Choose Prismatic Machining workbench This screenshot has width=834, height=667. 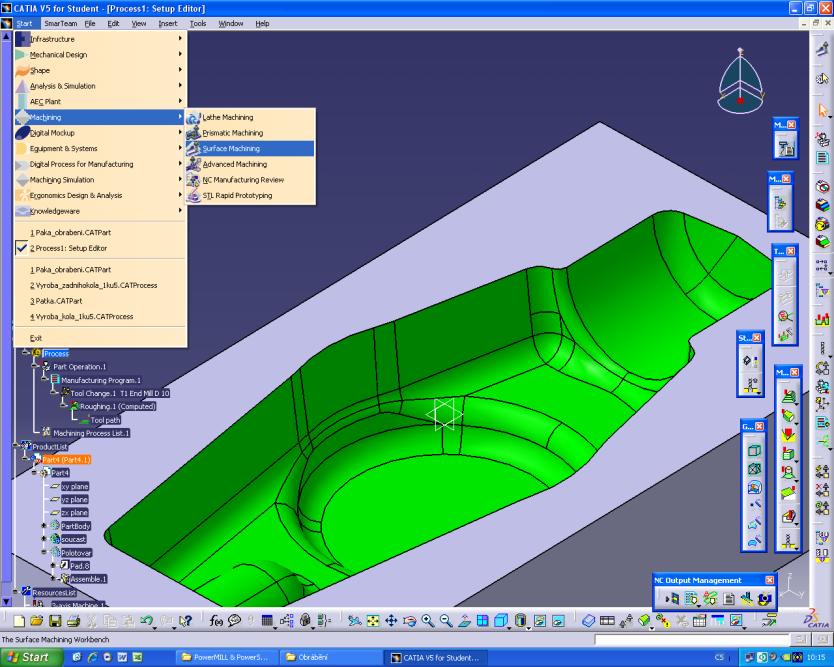pos(250,133)
